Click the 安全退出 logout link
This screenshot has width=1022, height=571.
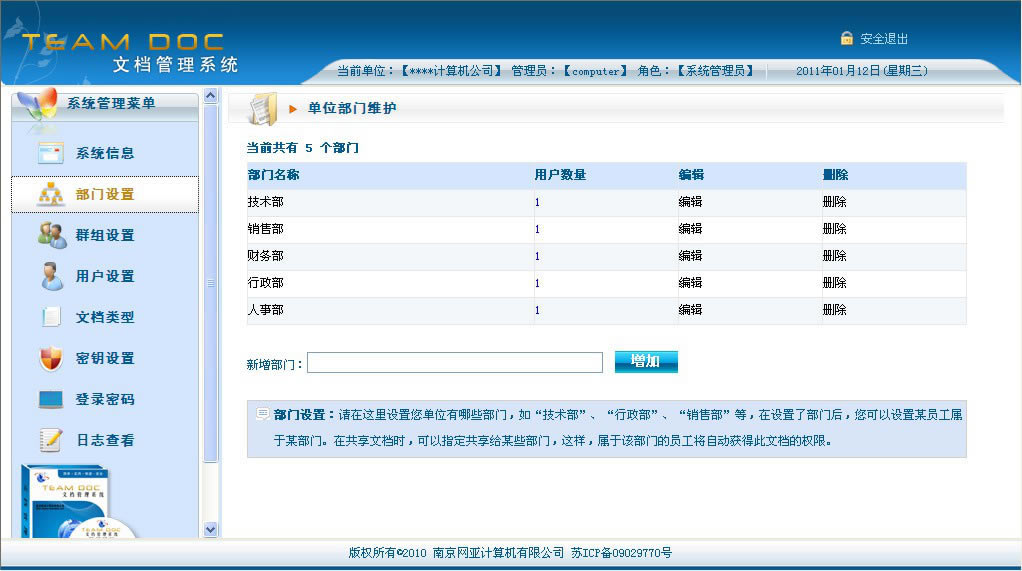(x=884, y=39)
